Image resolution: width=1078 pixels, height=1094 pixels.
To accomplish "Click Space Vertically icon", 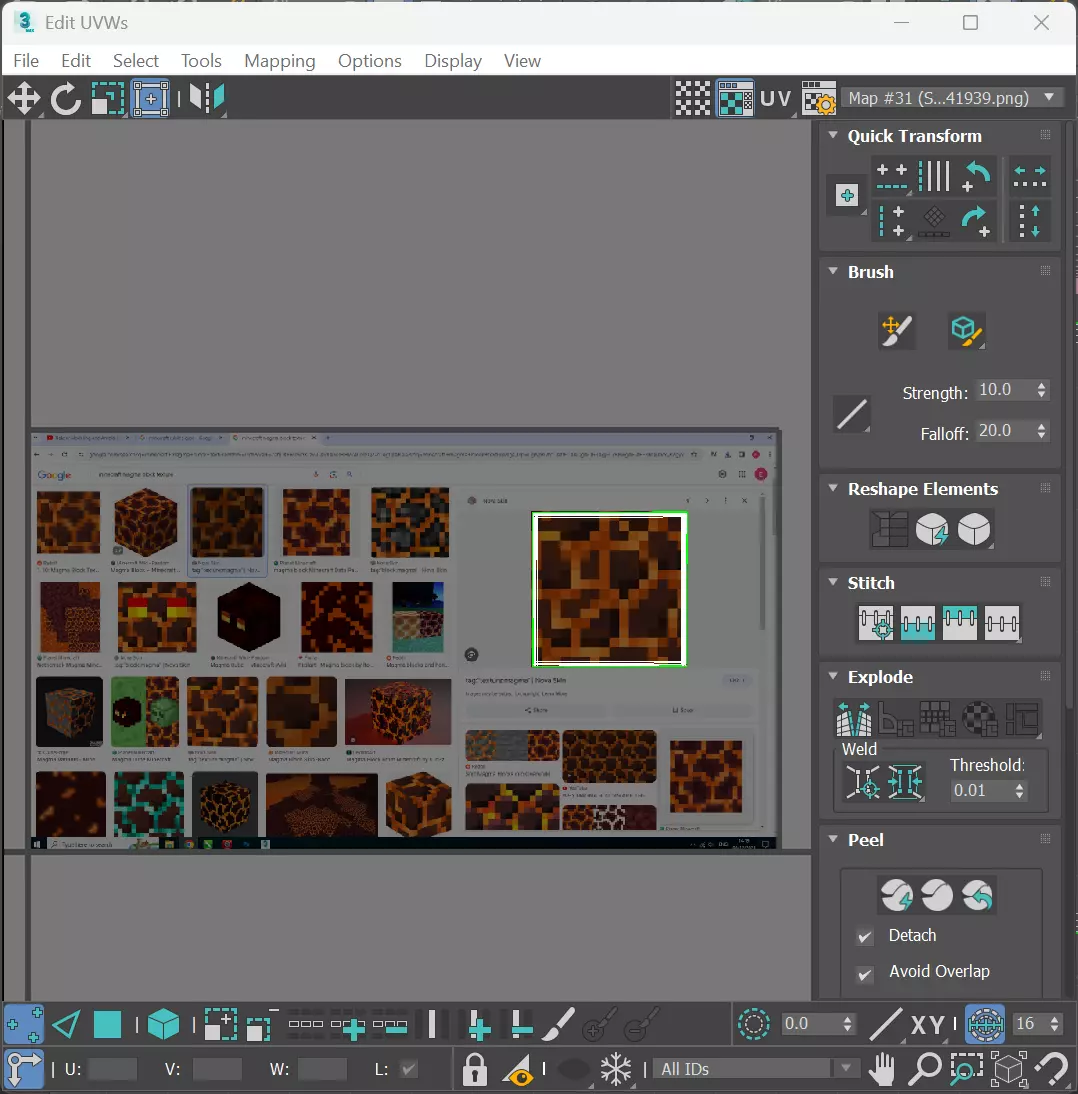I will click(x=1029, y=222).
